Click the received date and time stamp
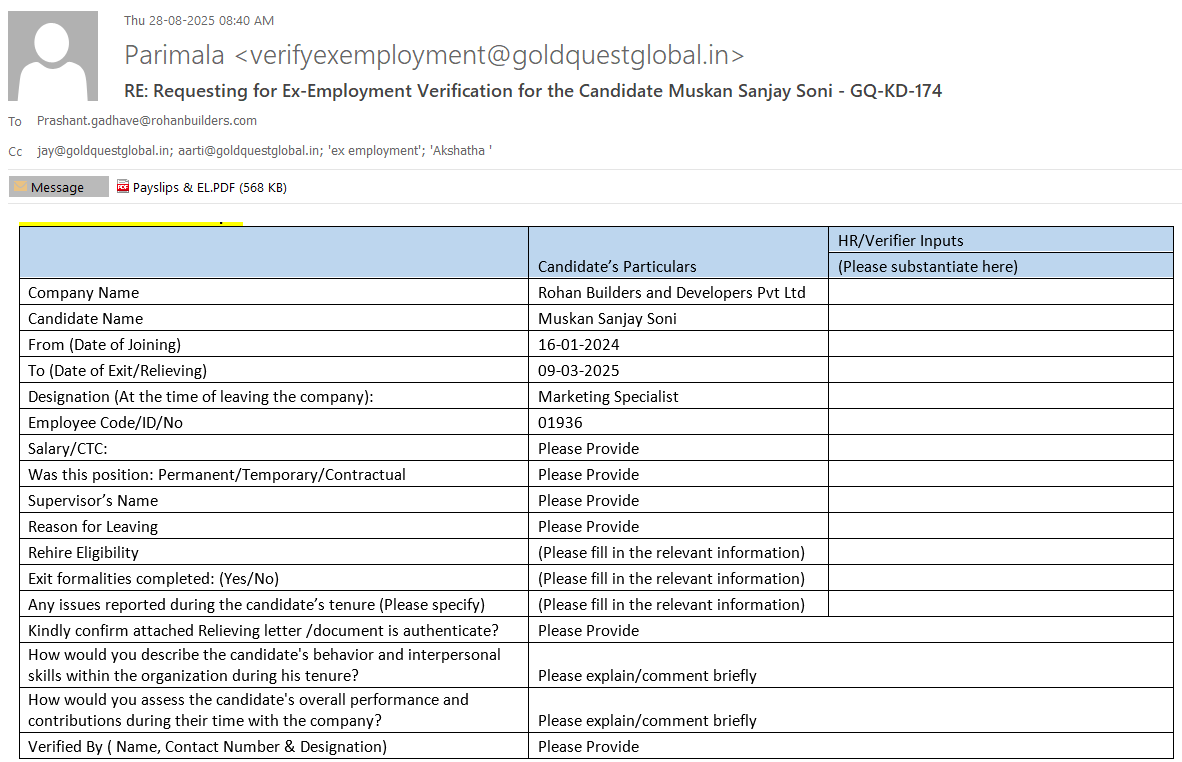Viewport: 1182px width, 762px height. tap(199, 20)
